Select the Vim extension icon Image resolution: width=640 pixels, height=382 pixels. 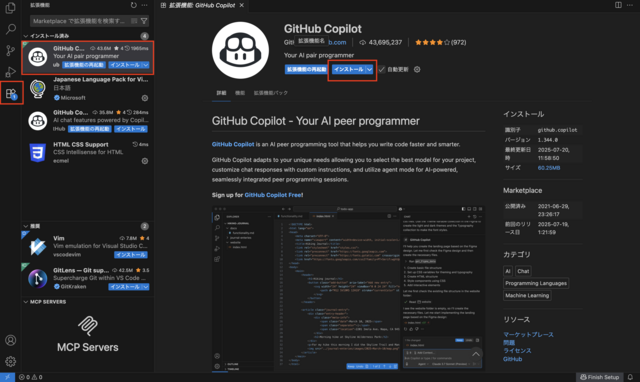38,247
